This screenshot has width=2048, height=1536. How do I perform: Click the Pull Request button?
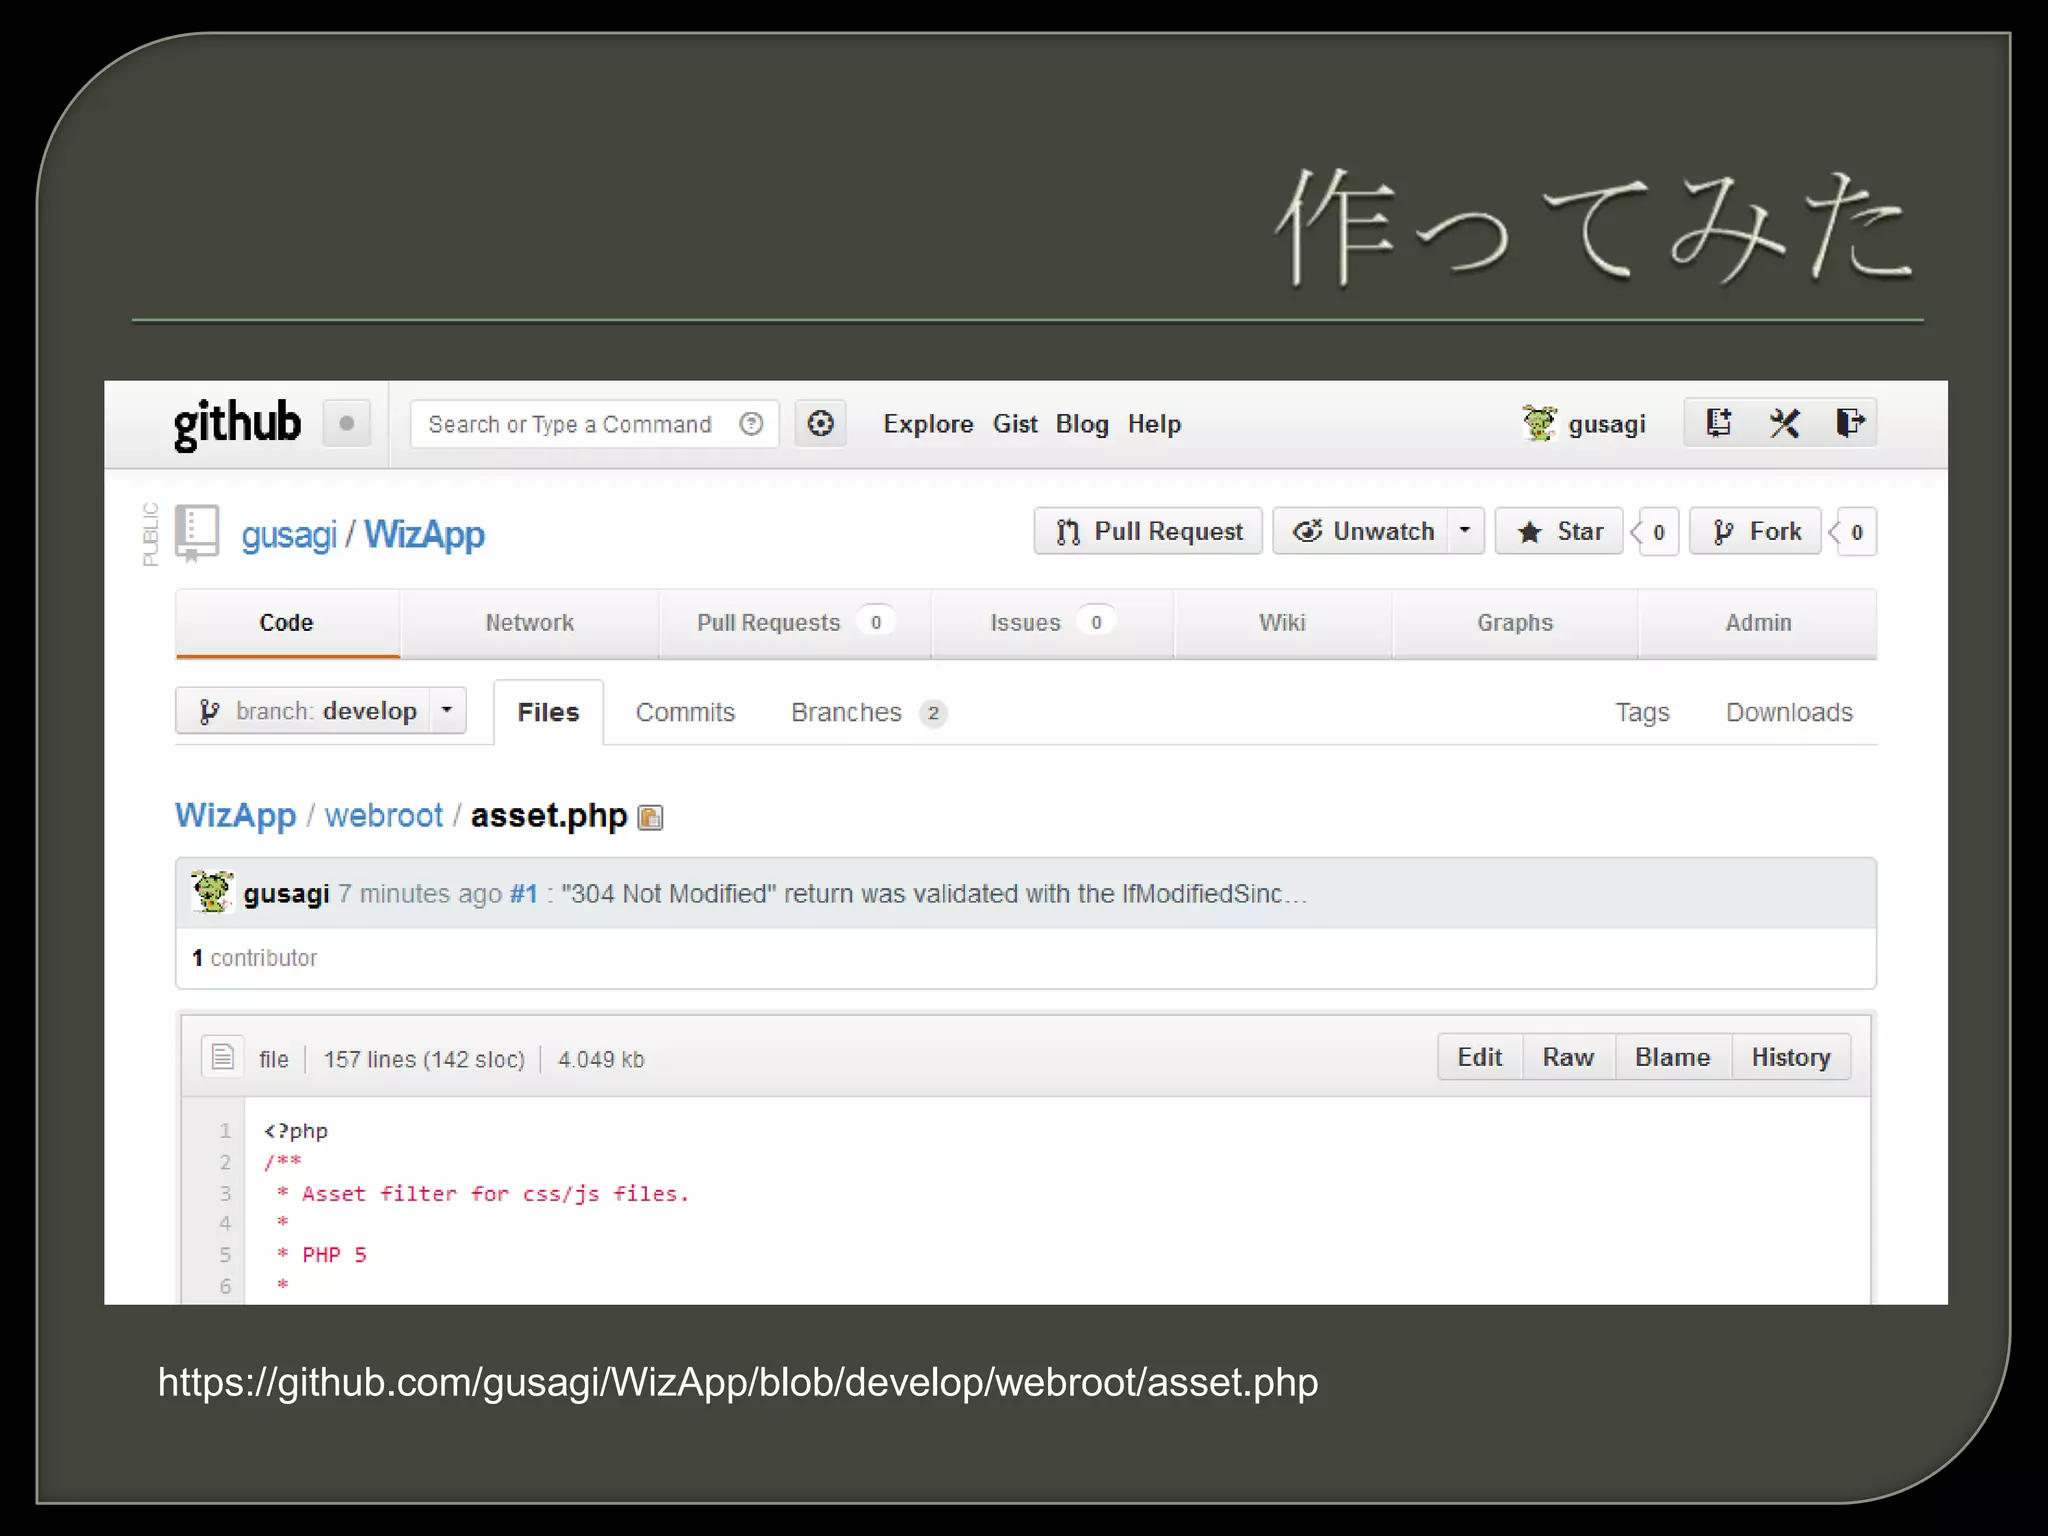pyautogui.click(x=1148, y=531)
